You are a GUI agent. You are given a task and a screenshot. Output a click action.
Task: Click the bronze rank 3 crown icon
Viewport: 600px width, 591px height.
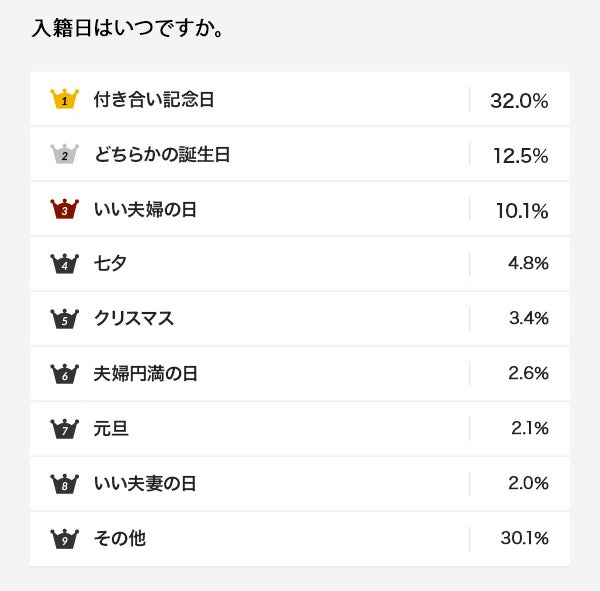click(64, 209)
